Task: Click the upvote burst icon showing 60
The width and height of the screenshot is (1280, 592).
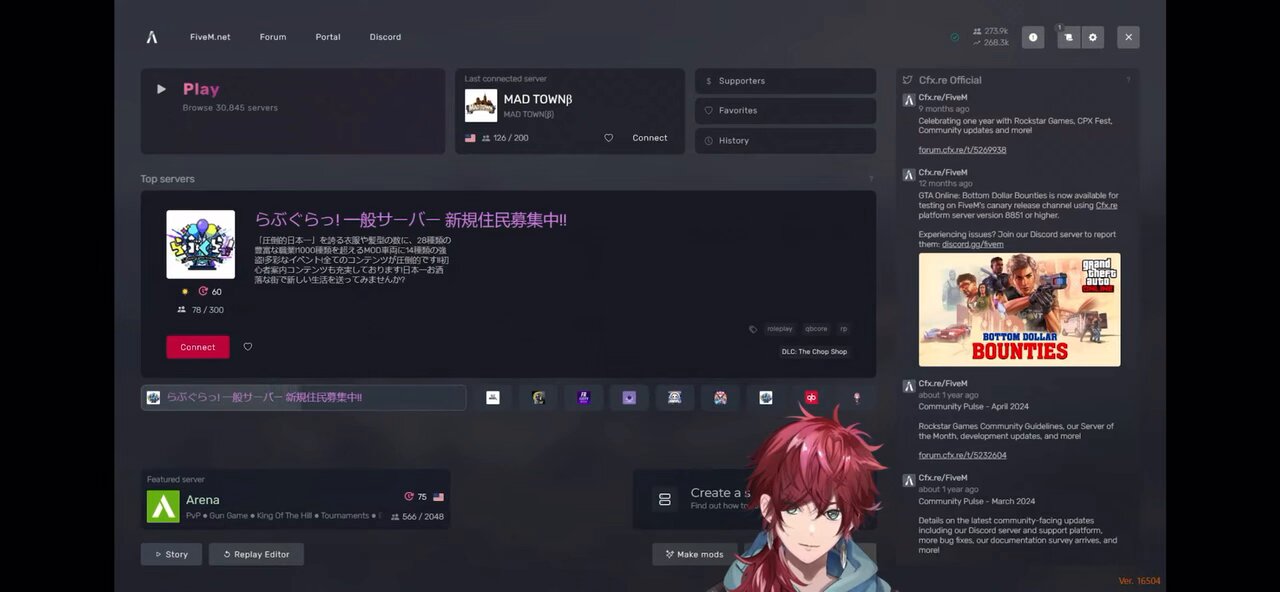Action: 203,292
